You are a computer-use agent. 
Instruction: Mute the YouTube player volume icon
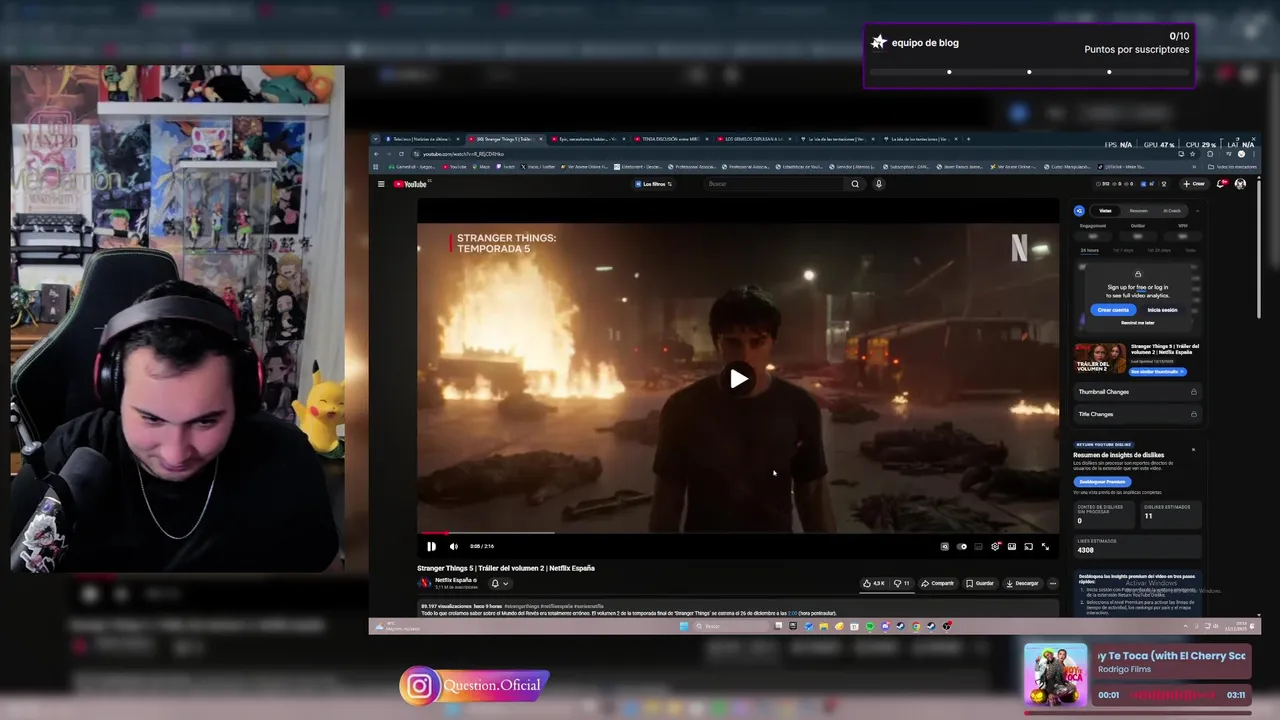point(453,547)
